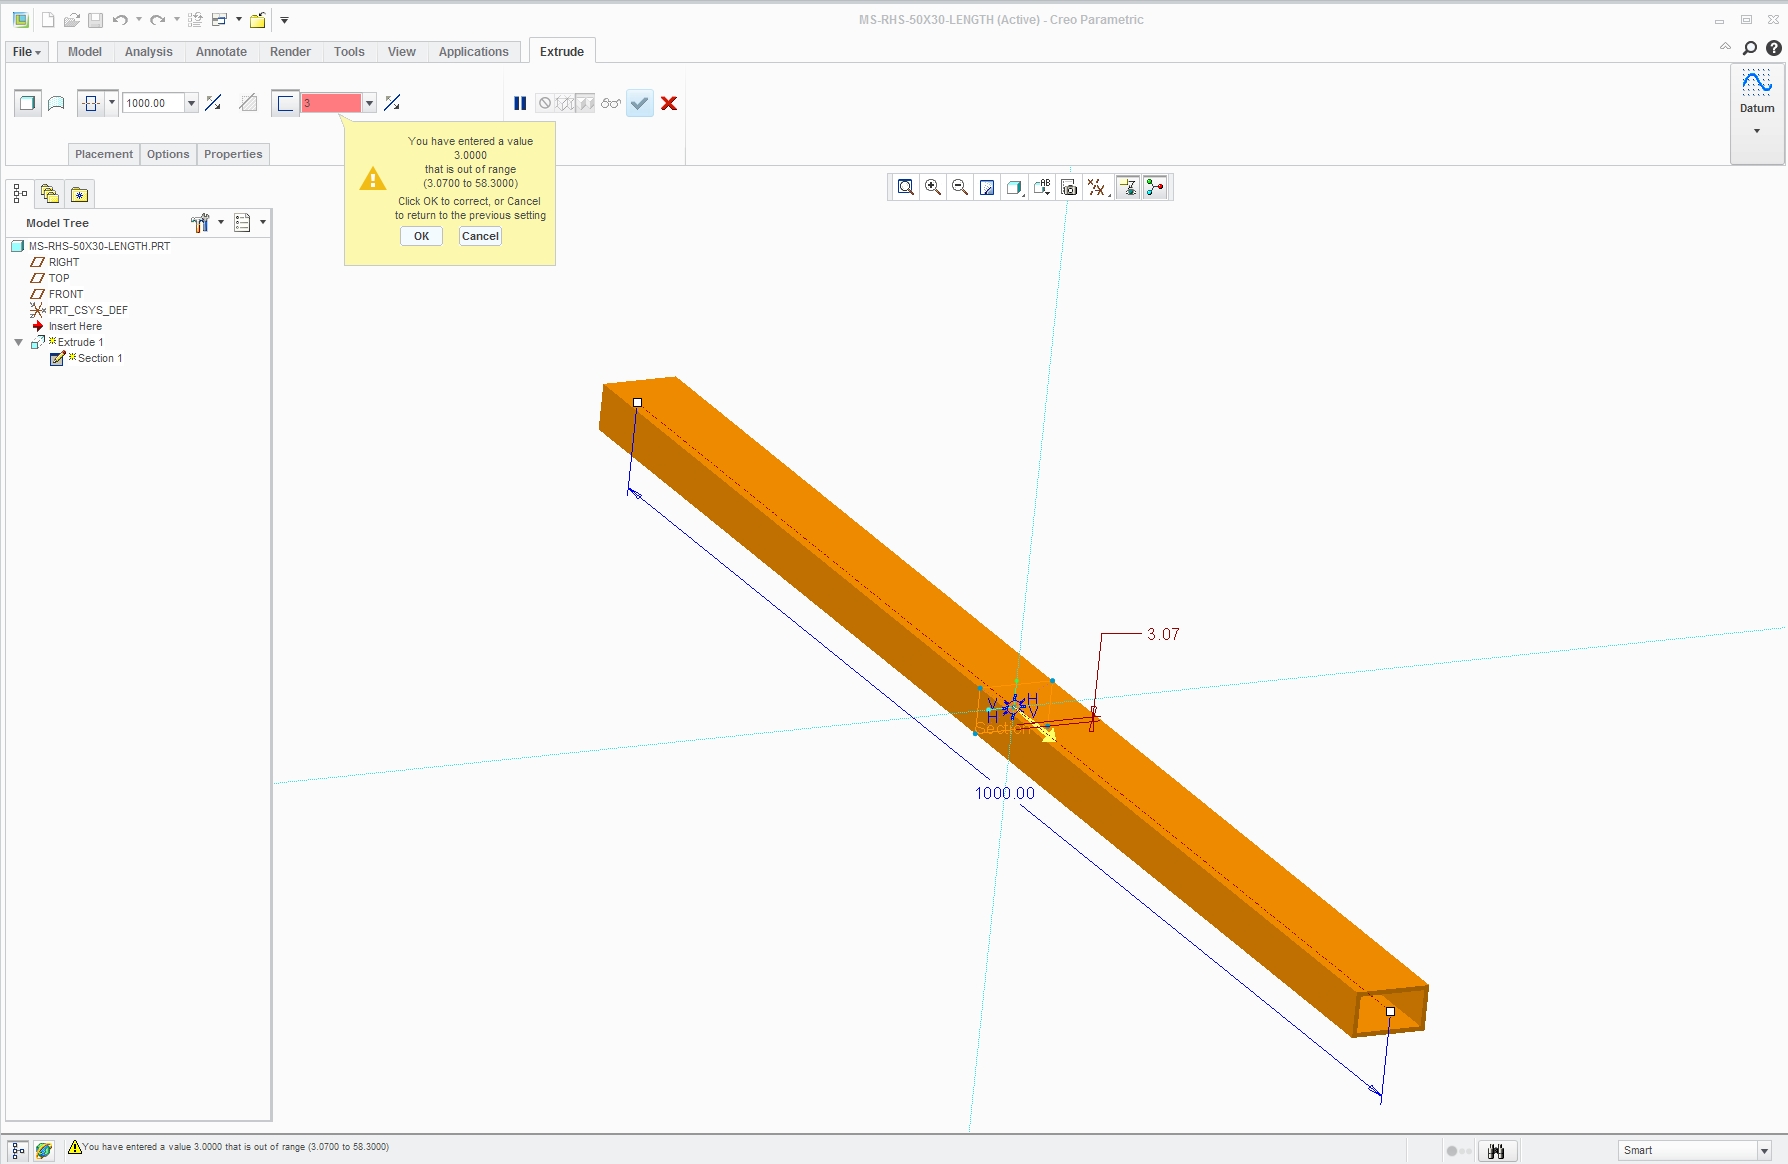Open the Analysis ribbon tab
The width and height of the screenshot is (1788, 1164).
pos(148,52)
